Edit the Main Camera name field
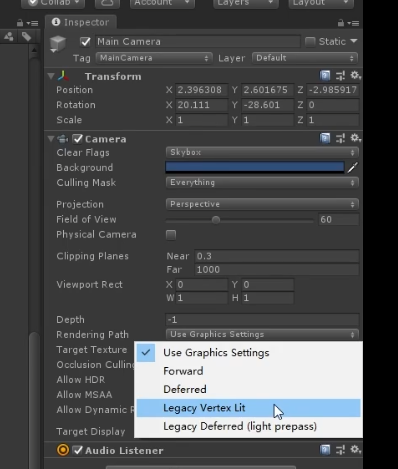Screen dimensions: 398x469 198,42
